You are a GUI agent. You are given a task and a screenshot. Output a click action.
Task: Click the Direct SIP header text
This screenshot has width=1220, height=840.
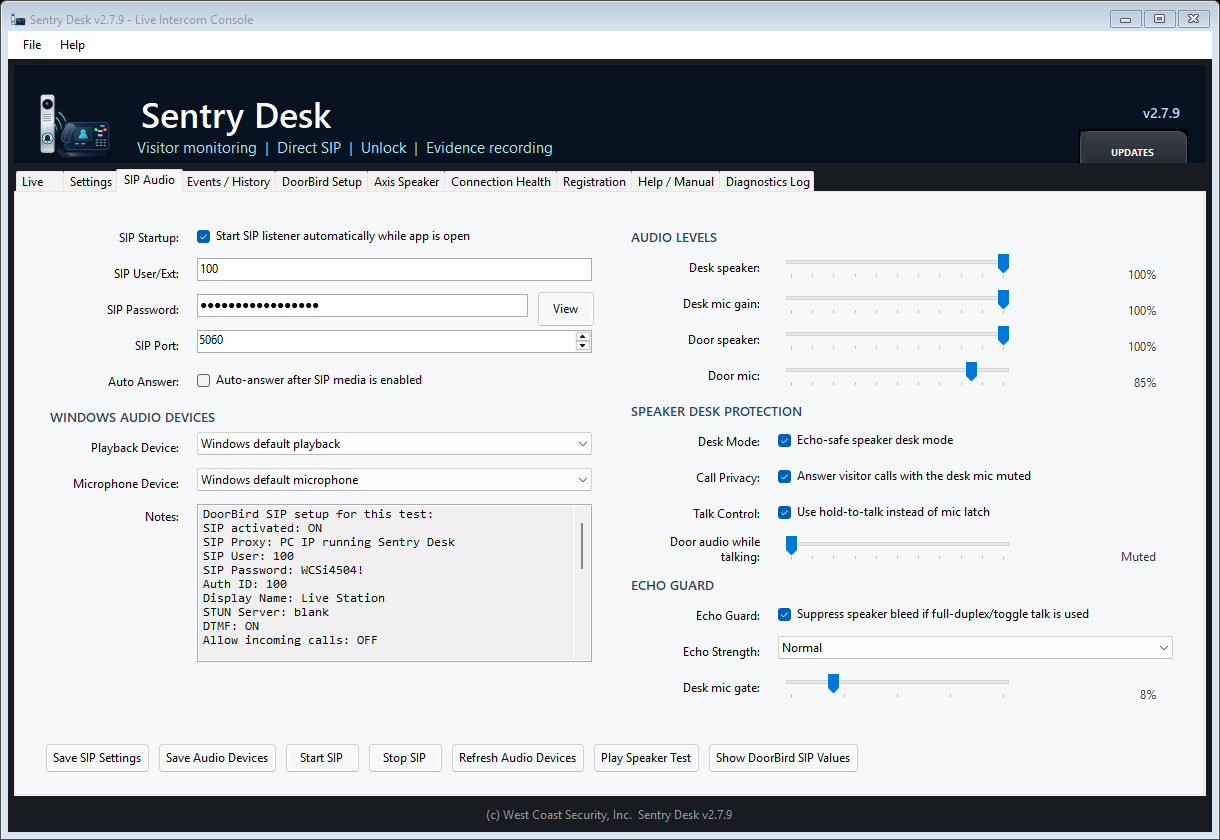point(308,148)
